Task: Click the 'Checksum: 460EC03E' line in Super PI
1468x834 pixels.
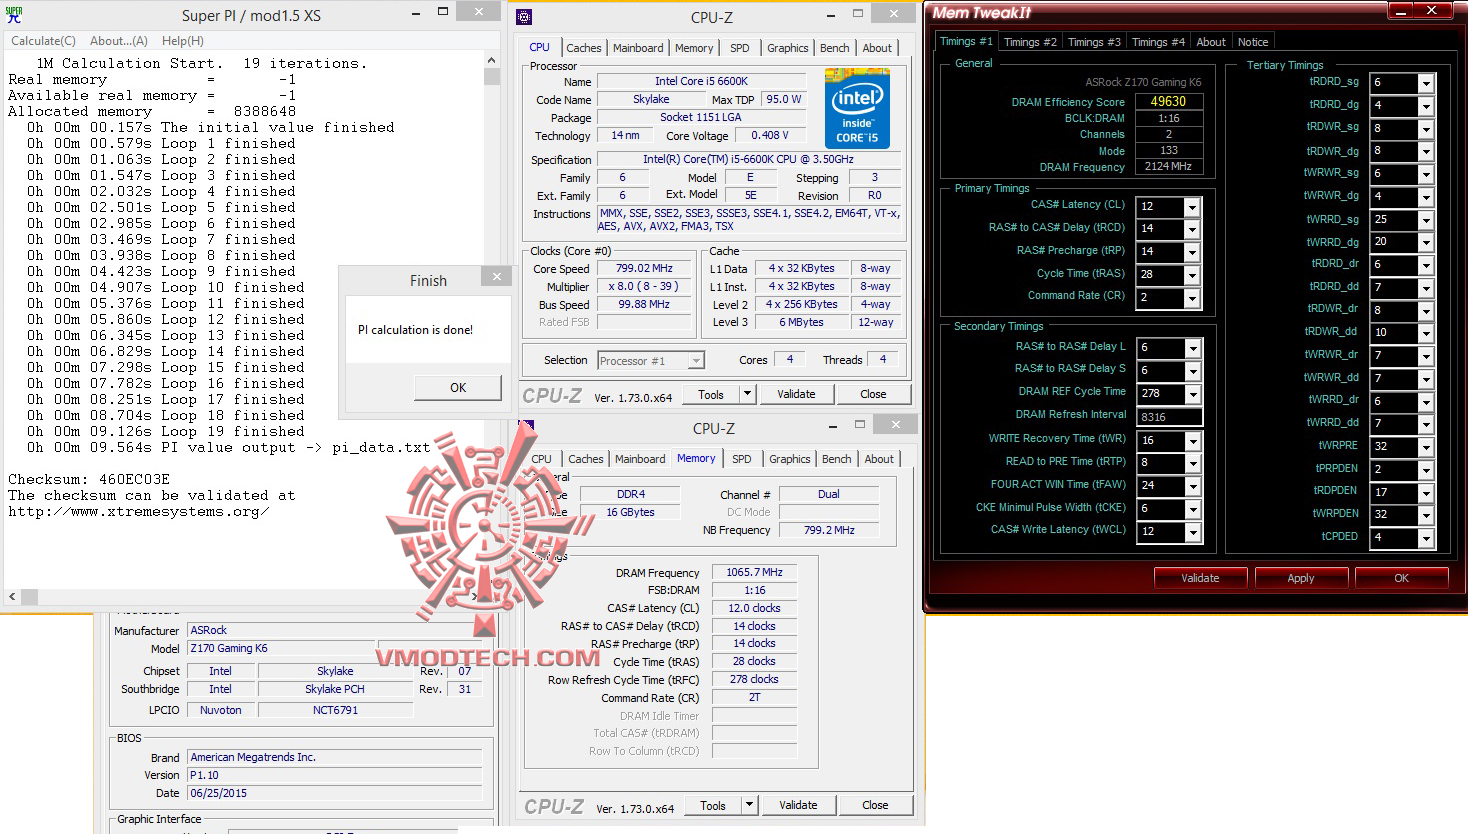Action: (x=89, y=480)
